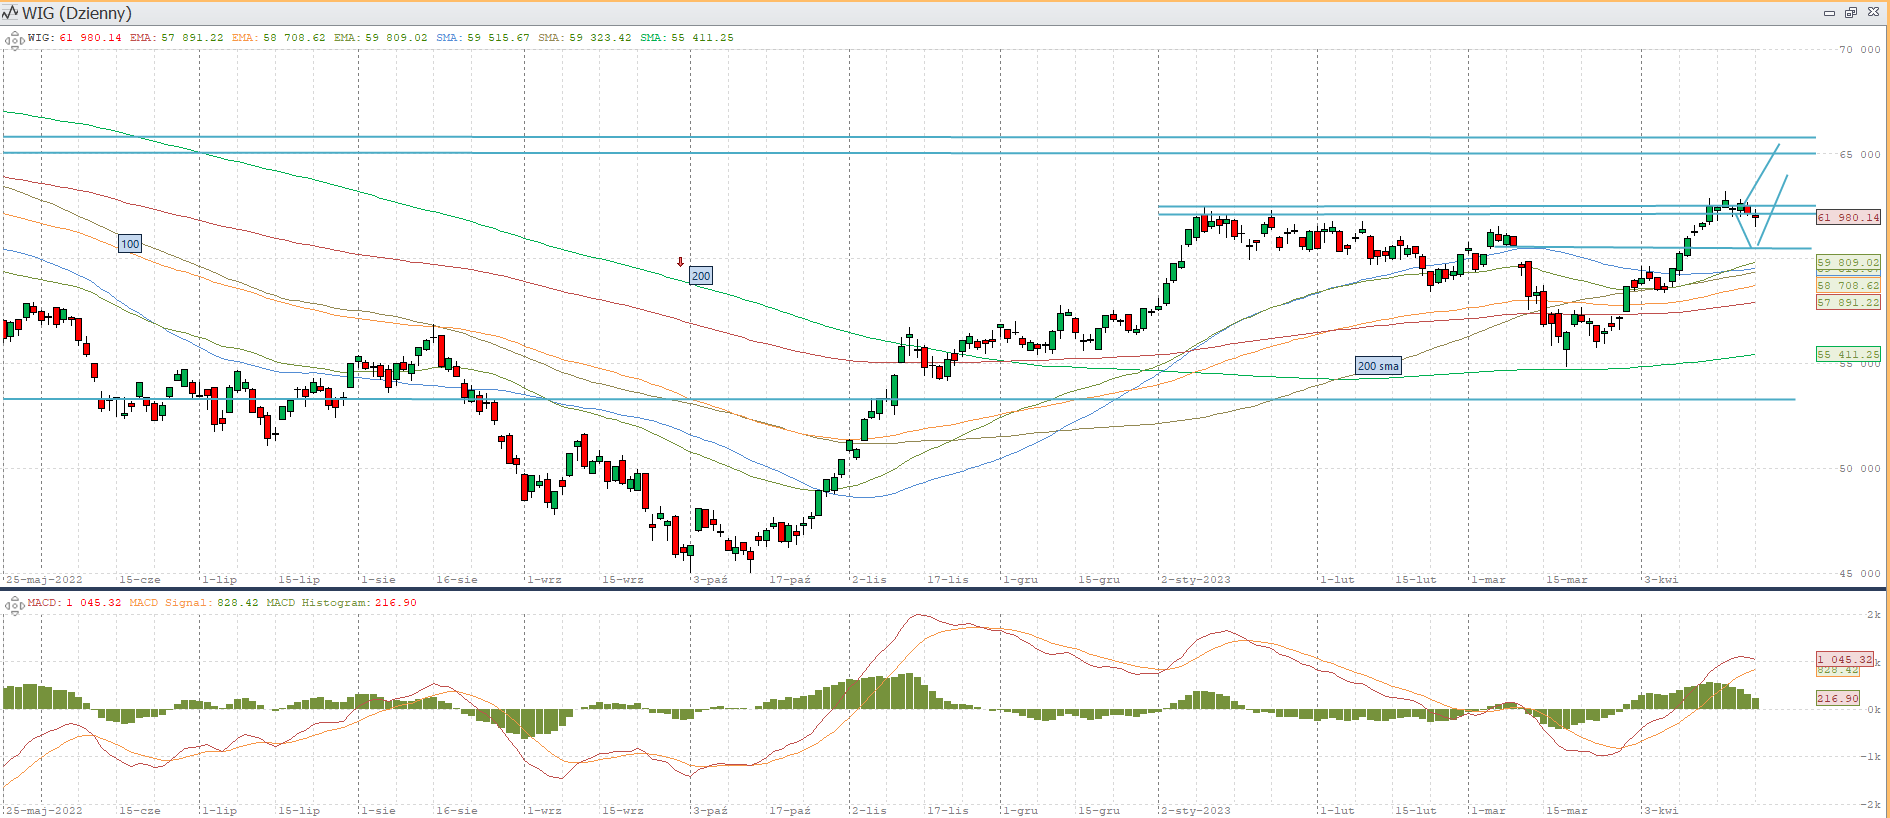Click the 2-sty-2023 date on the price chart axis
Image resolution: width=1890 pixels, height=818 pixels.
pos(1196,580)
